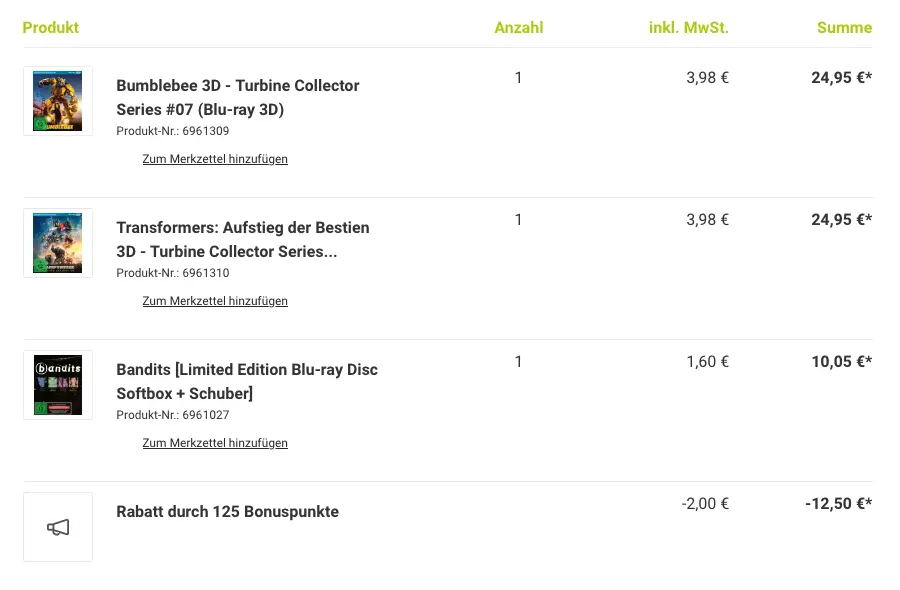Open the Bumblebee 3D cover thumbnail
Viewport: 900px width, 590px height.
pyautogui.click(x=57, y=101)
